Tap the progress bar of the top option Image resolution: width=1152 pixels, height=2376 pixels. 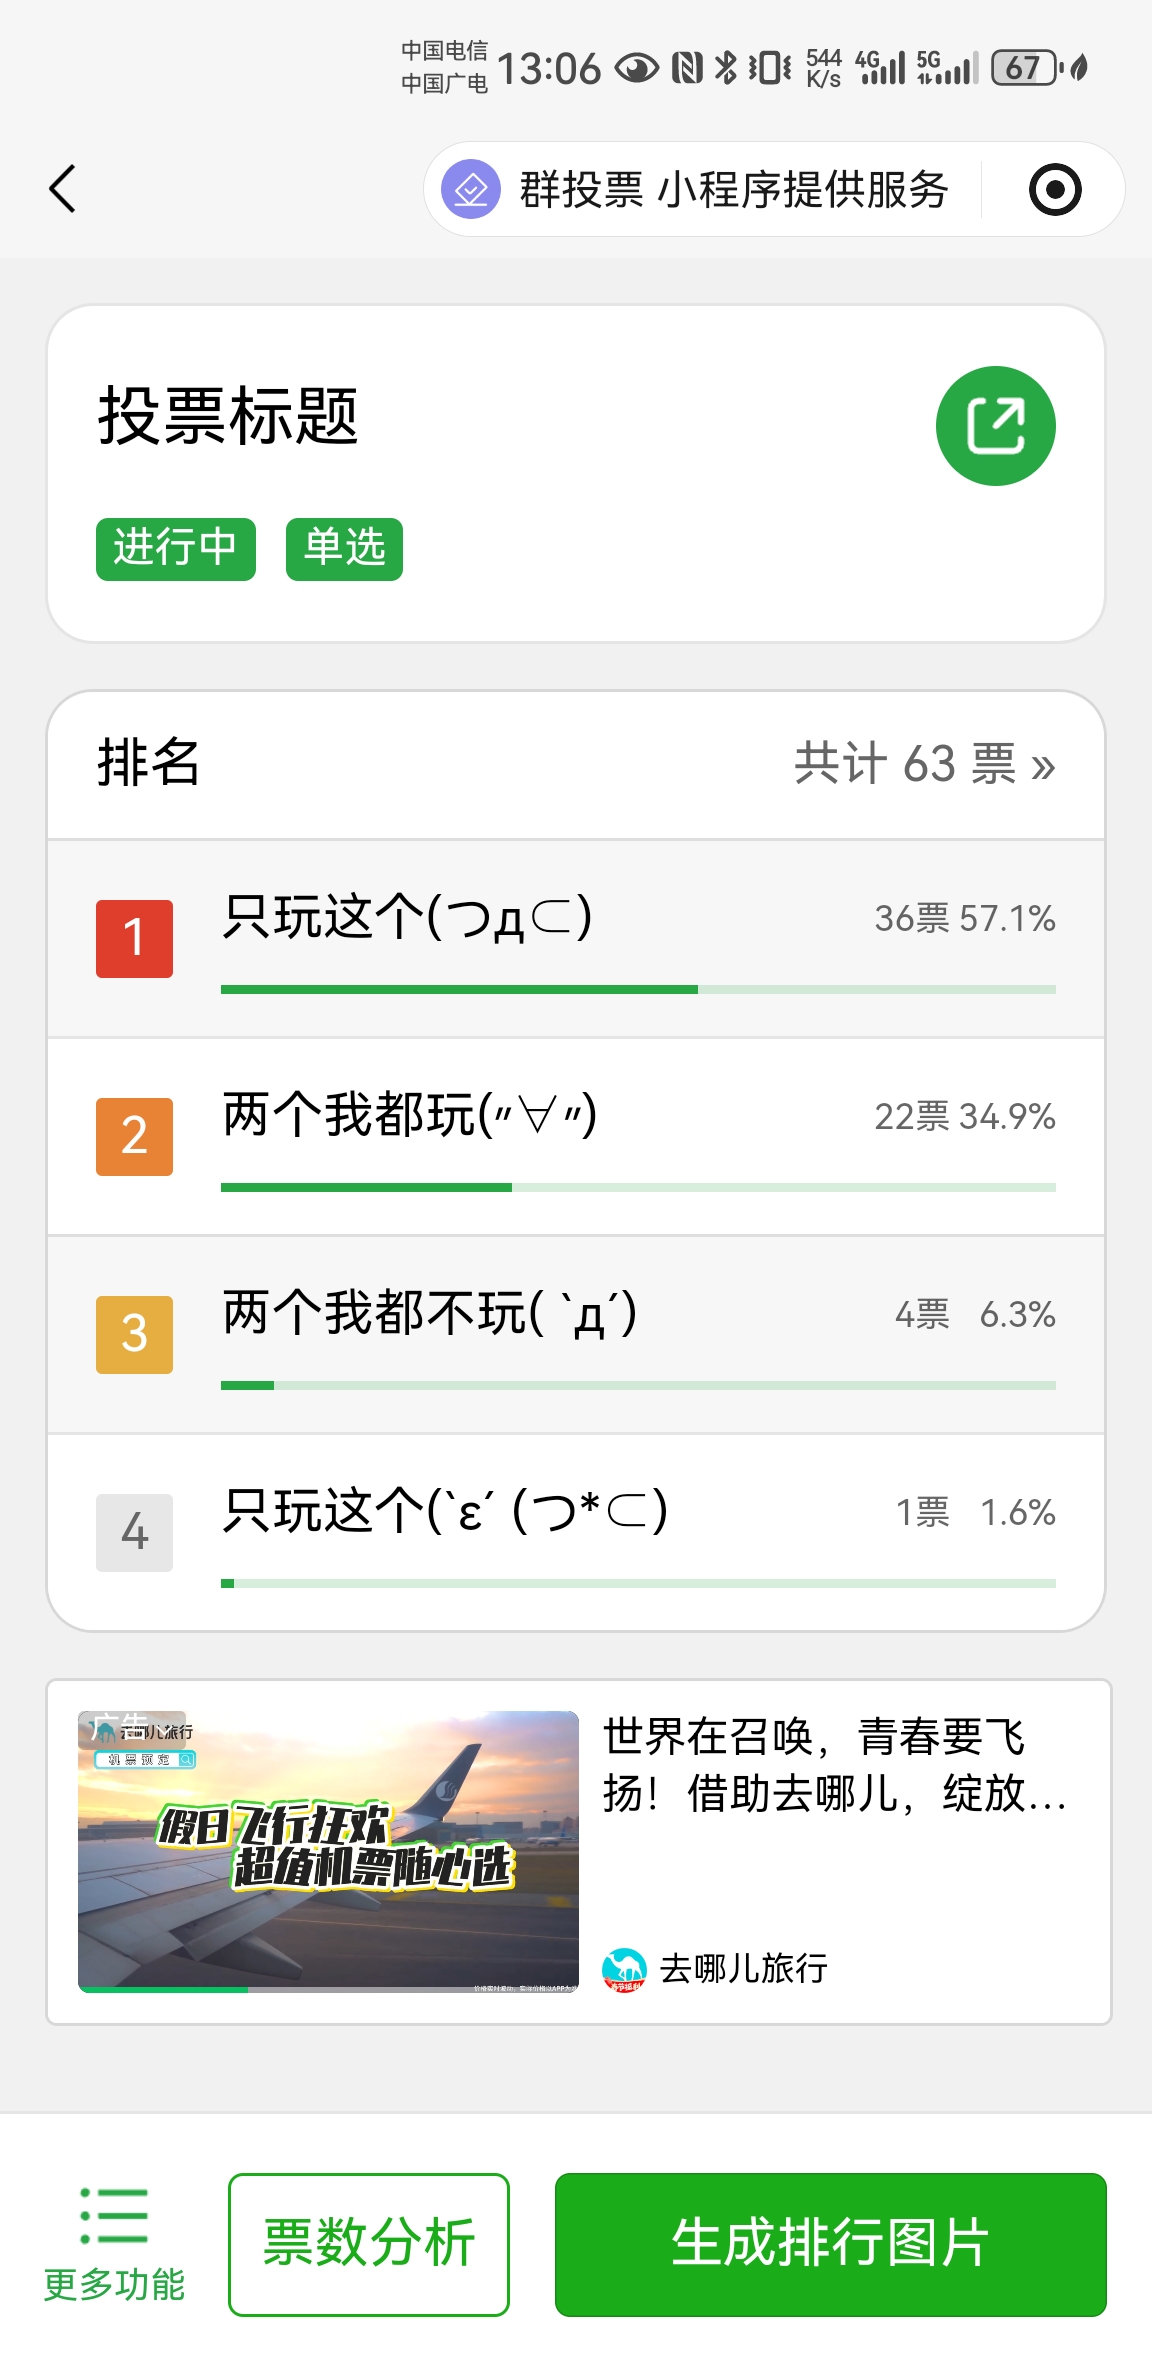638,990
